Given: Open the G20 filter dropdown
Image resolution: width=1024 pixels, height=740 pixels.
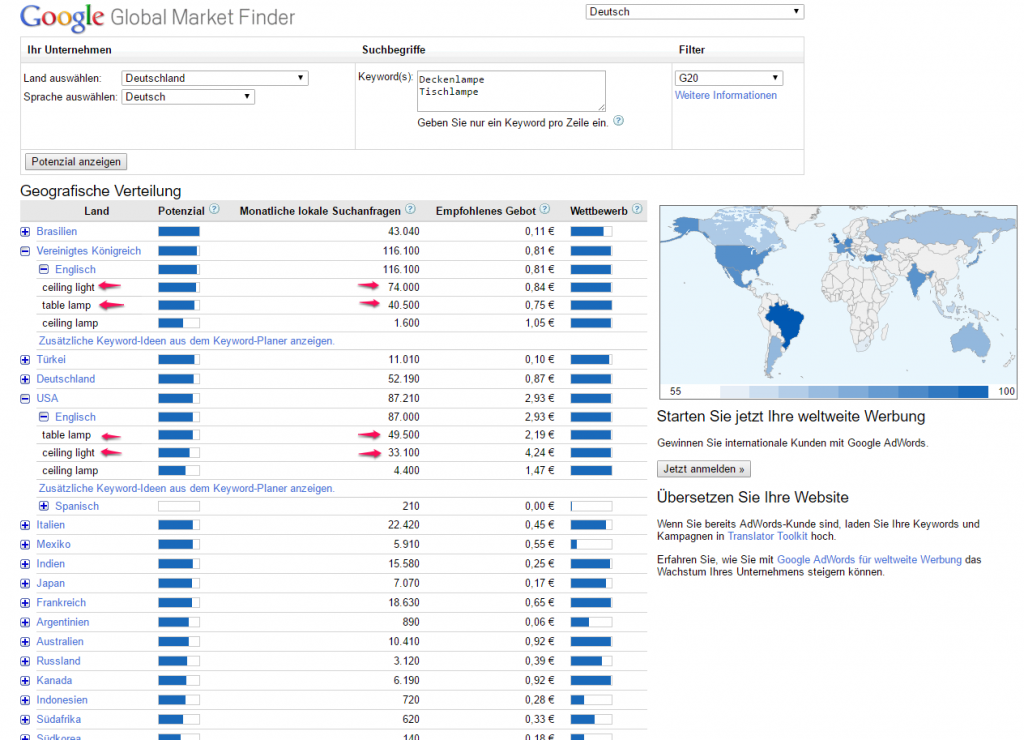Looking at the screenshot, I should (x=728, y=78).
